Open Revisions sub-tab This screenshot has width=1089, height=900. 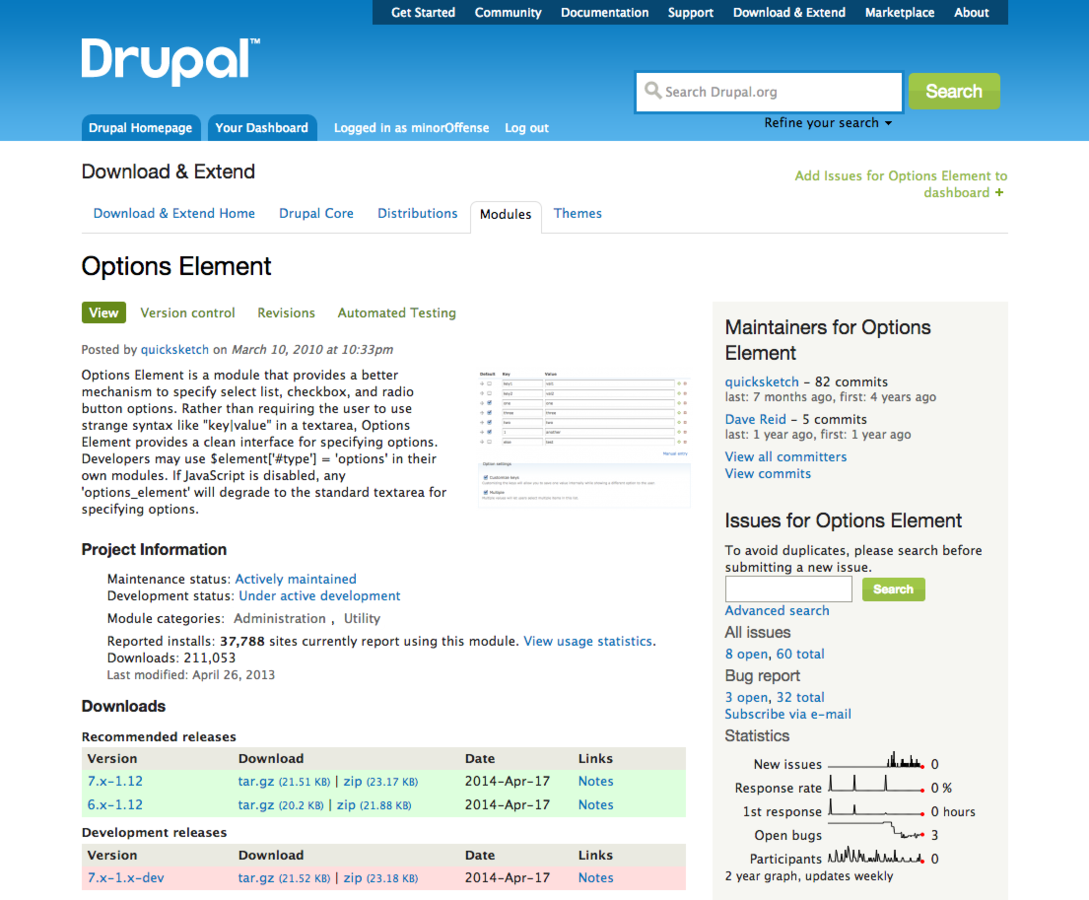point(286,313)
